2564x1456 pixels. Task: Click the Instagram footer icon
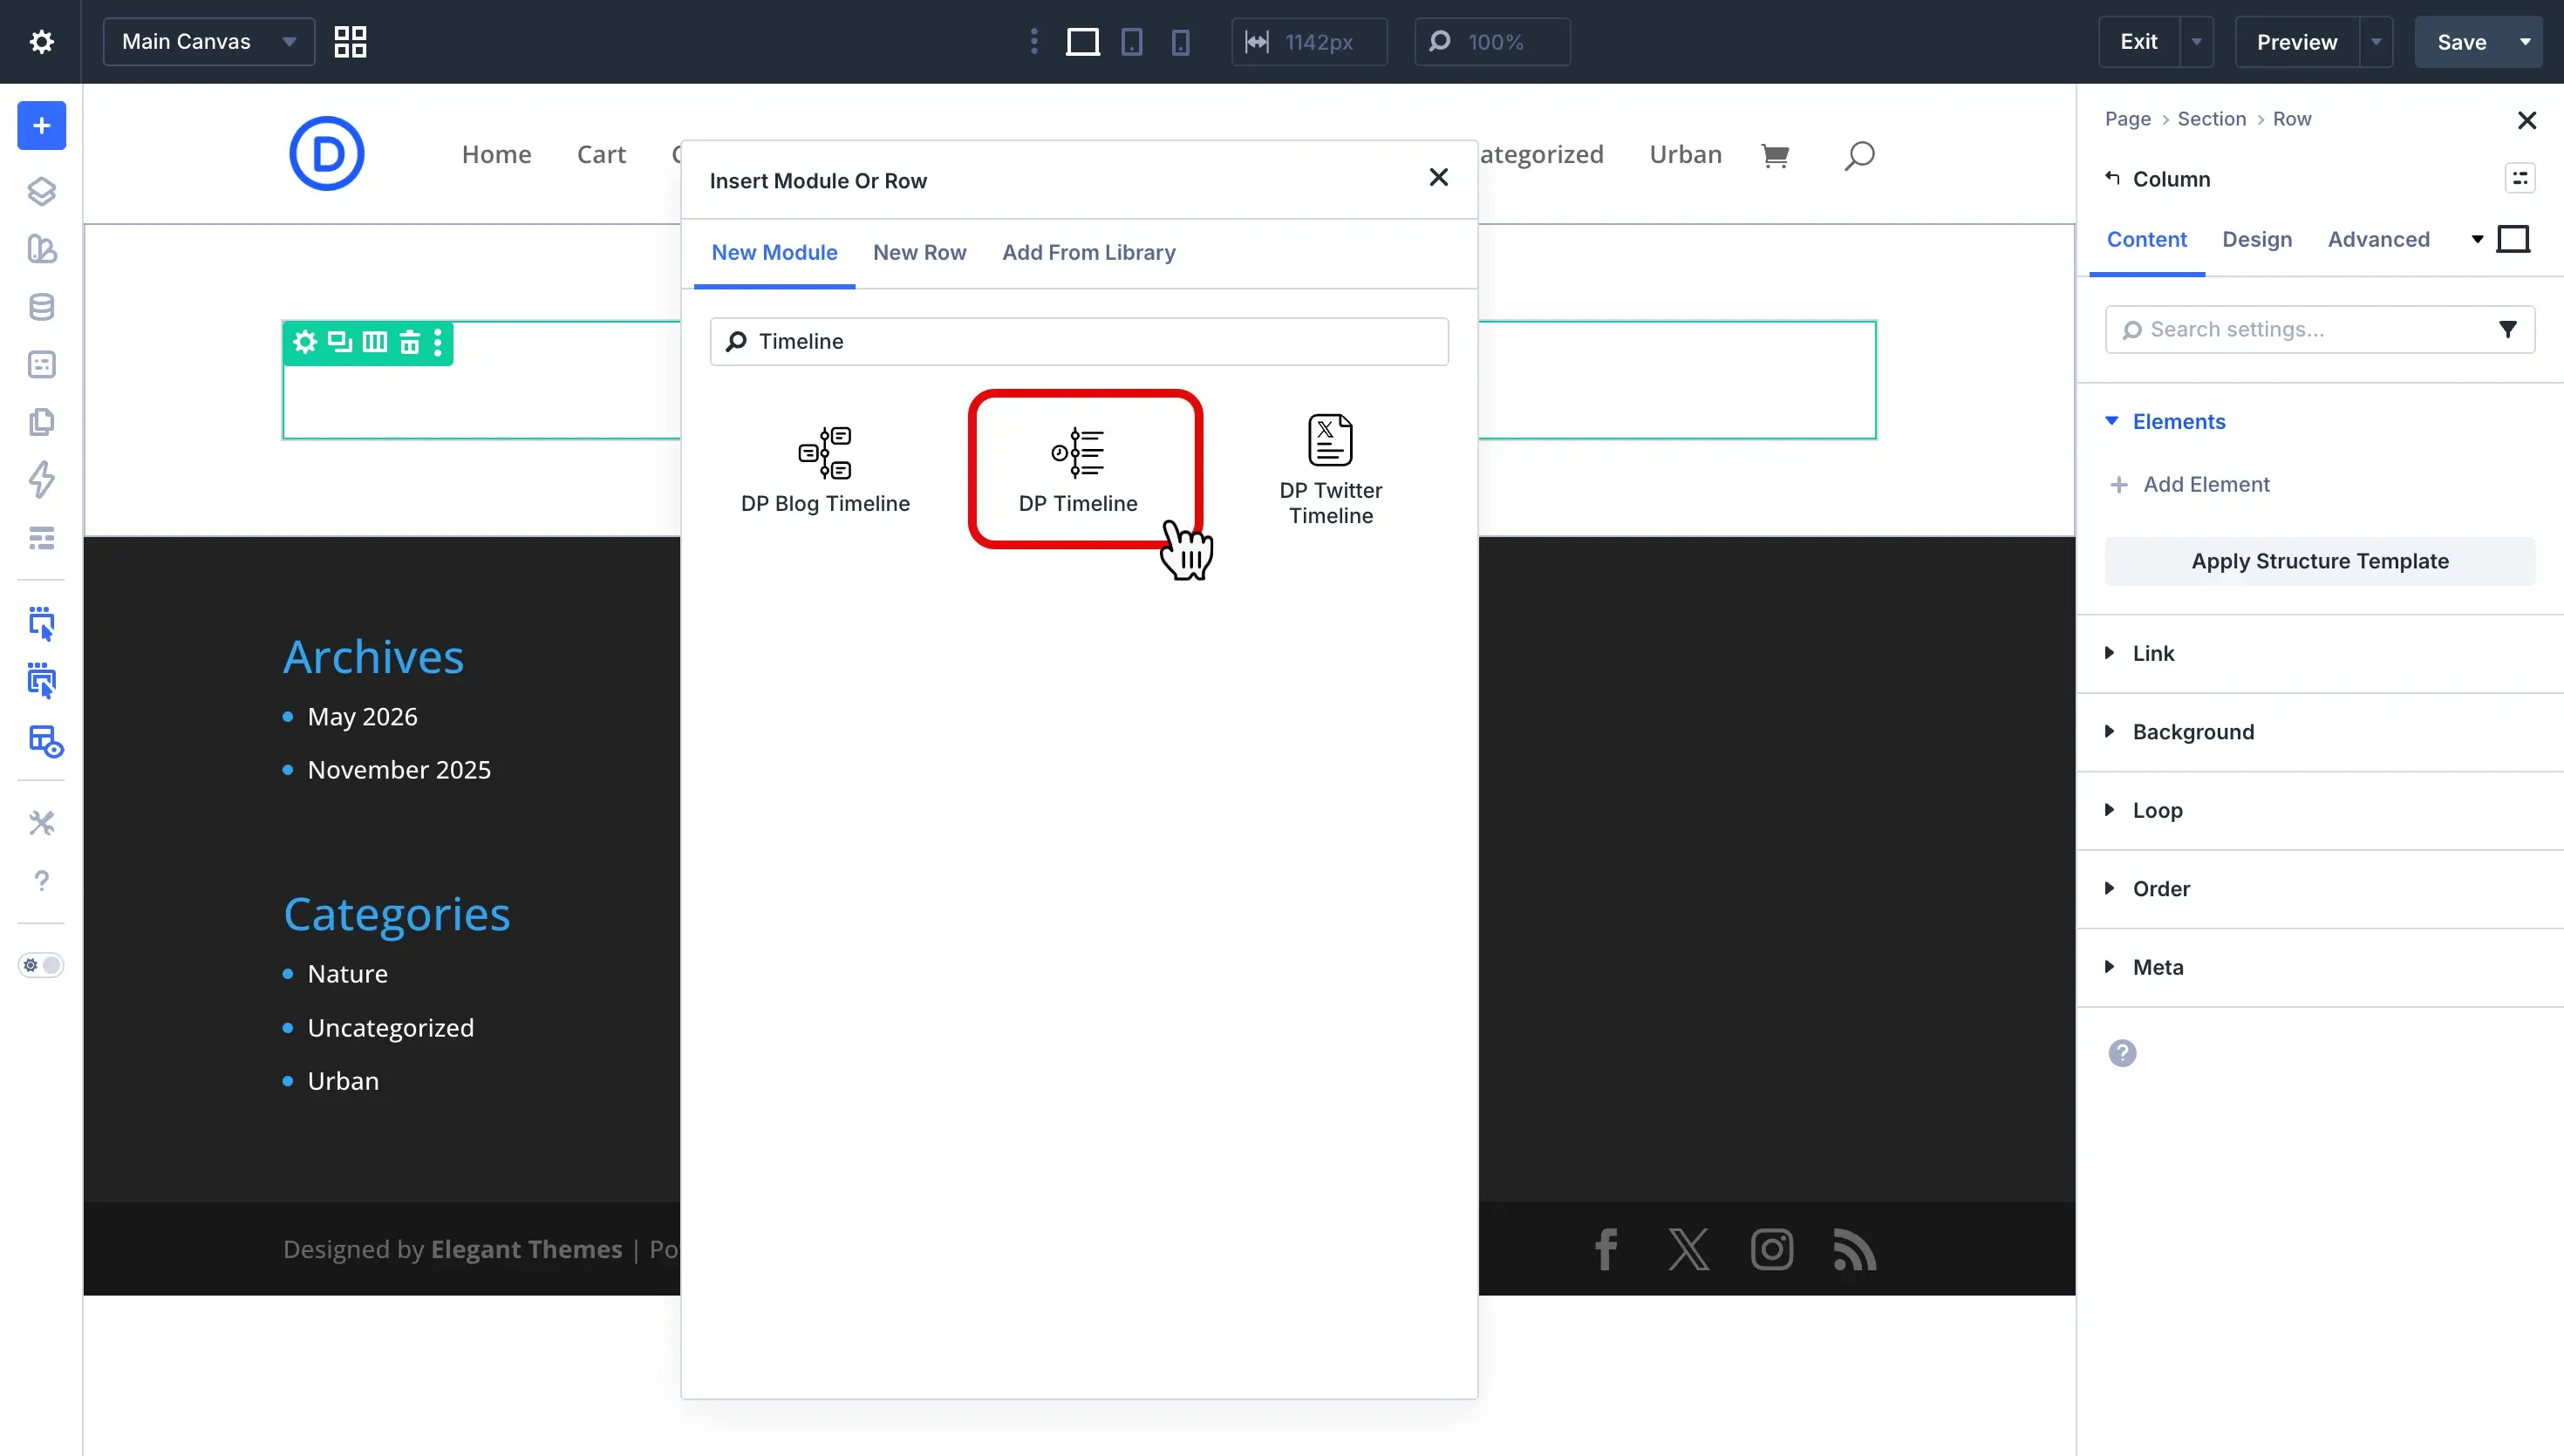pyautogui.click(x=1772, y=1250)
